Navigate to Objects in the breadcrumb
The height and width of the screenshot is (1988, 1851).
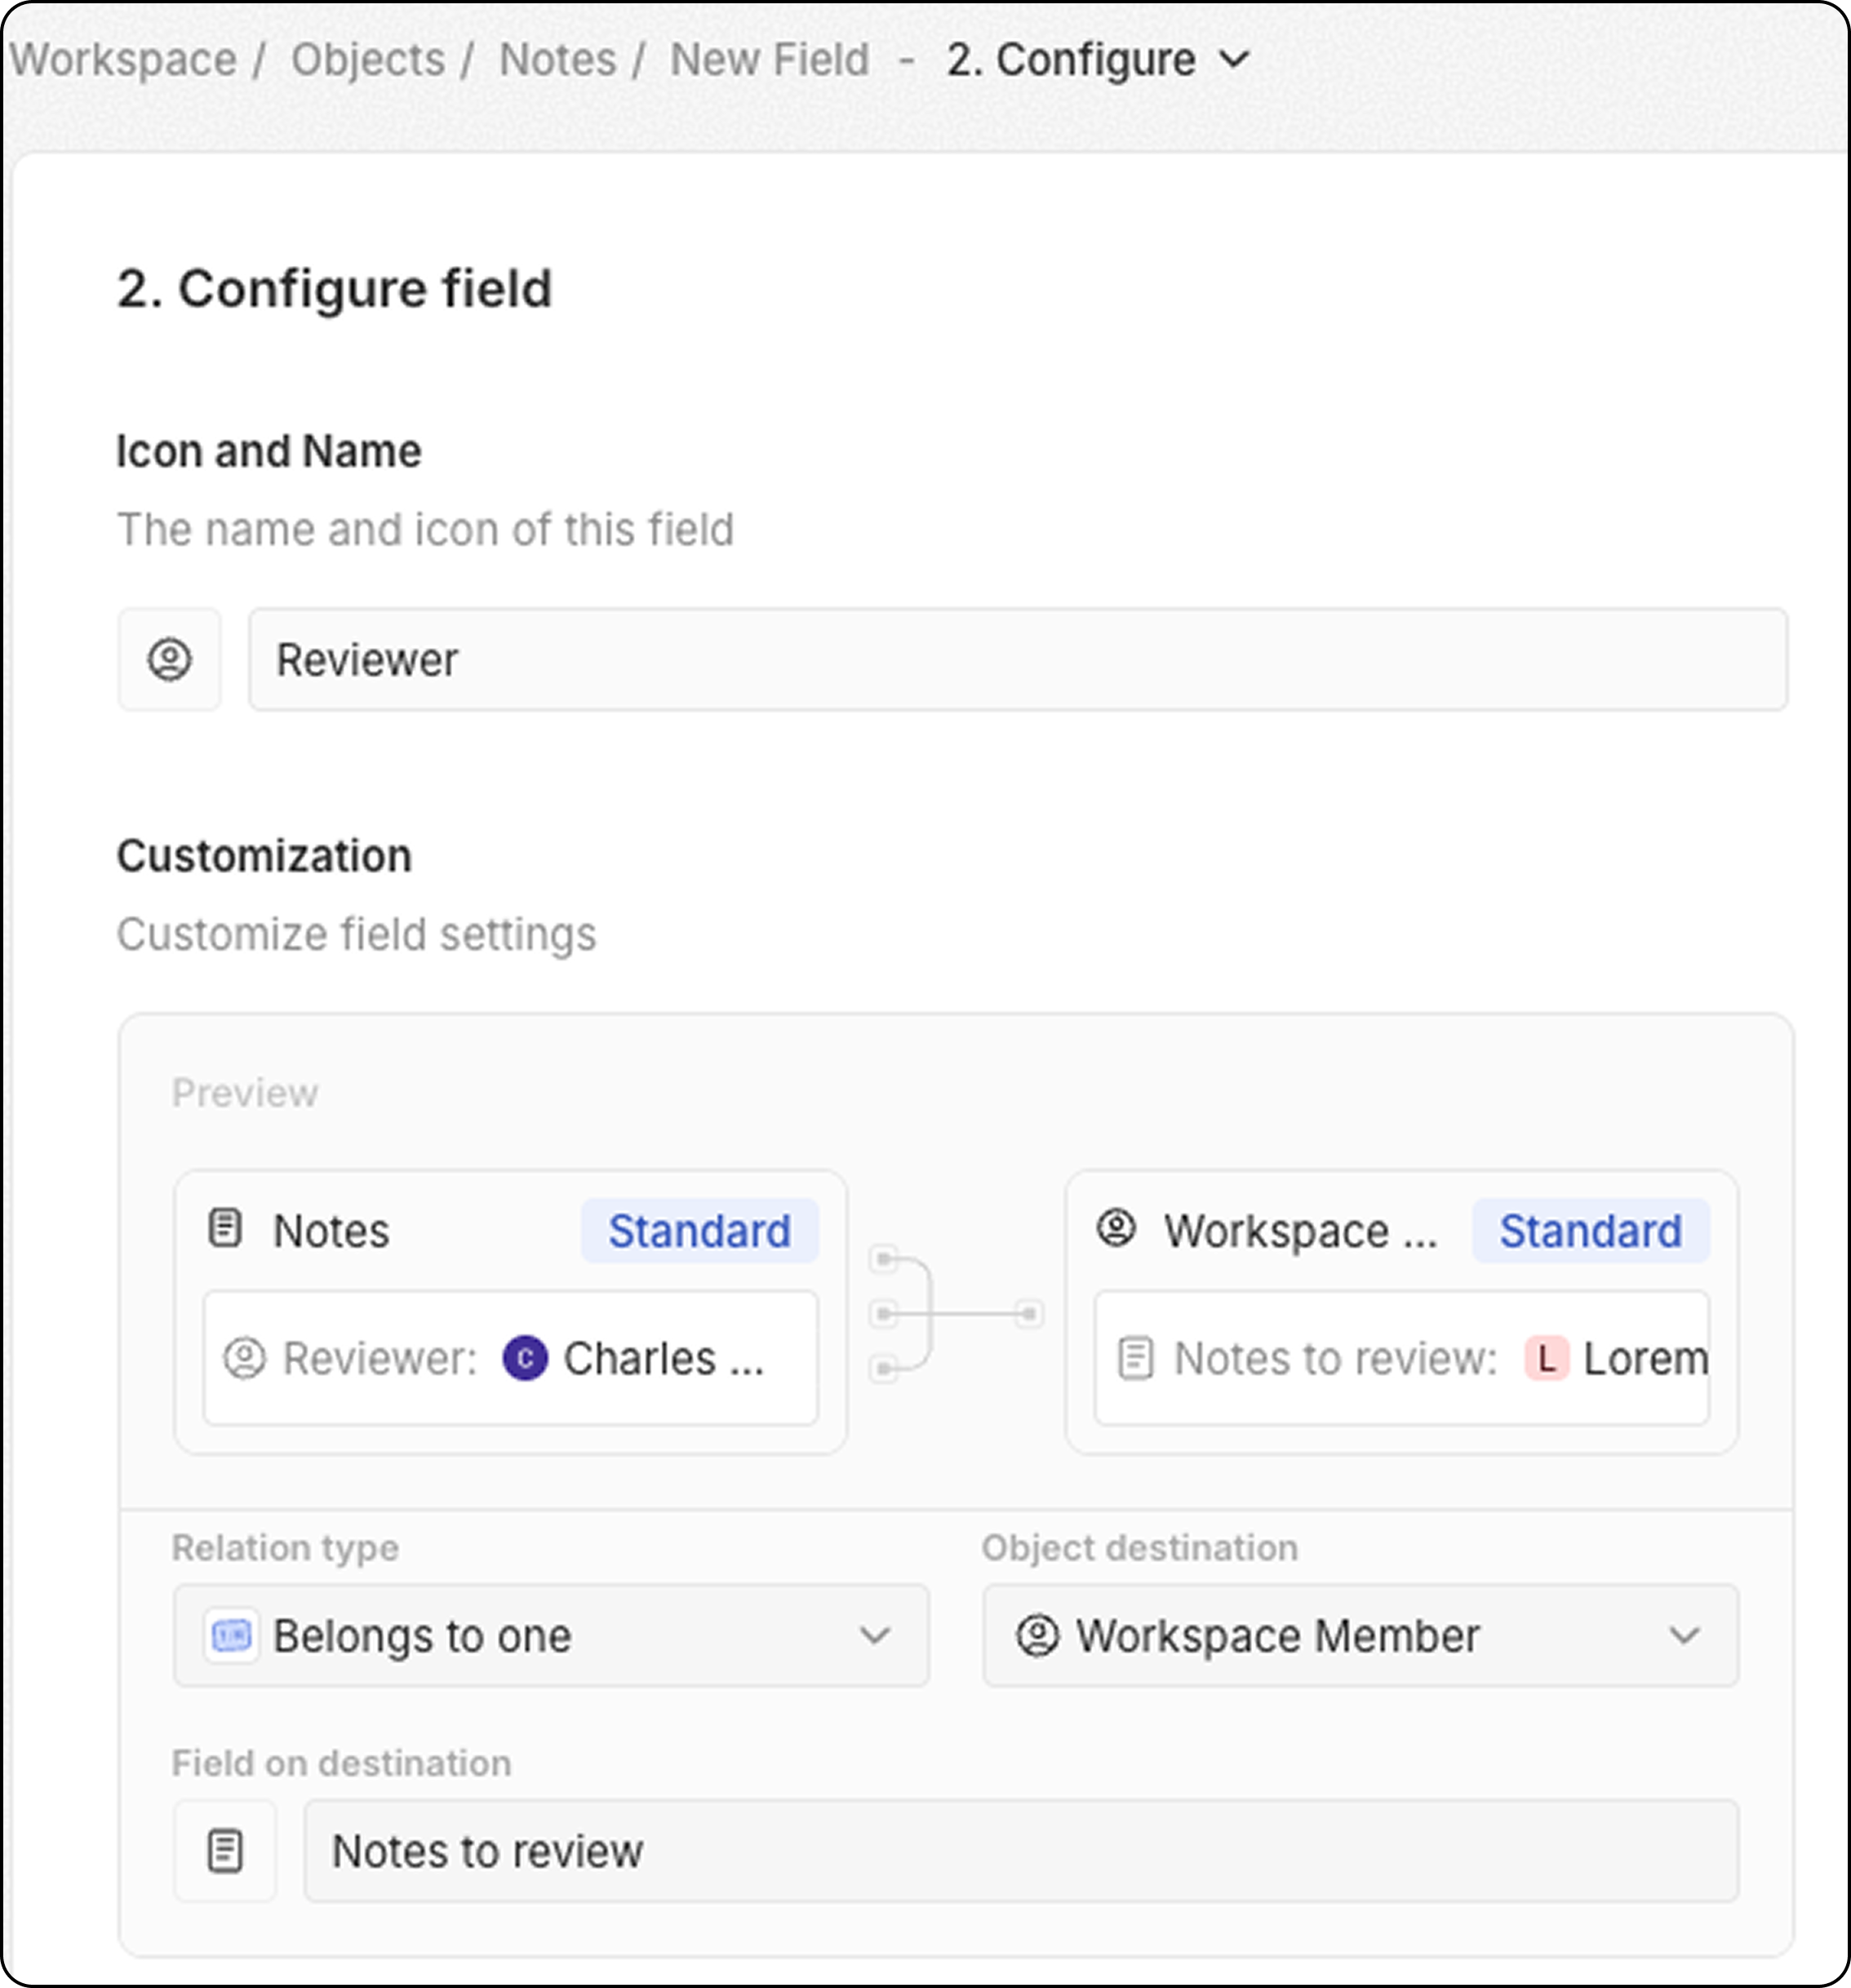tap(368, 60)
